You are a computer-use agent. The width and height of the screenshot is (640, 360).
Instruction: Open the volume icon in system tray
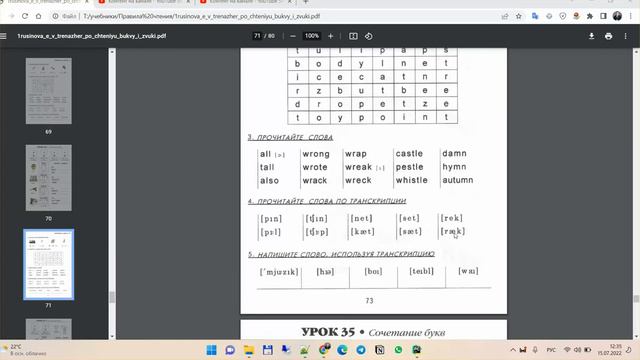coord(578,350)
